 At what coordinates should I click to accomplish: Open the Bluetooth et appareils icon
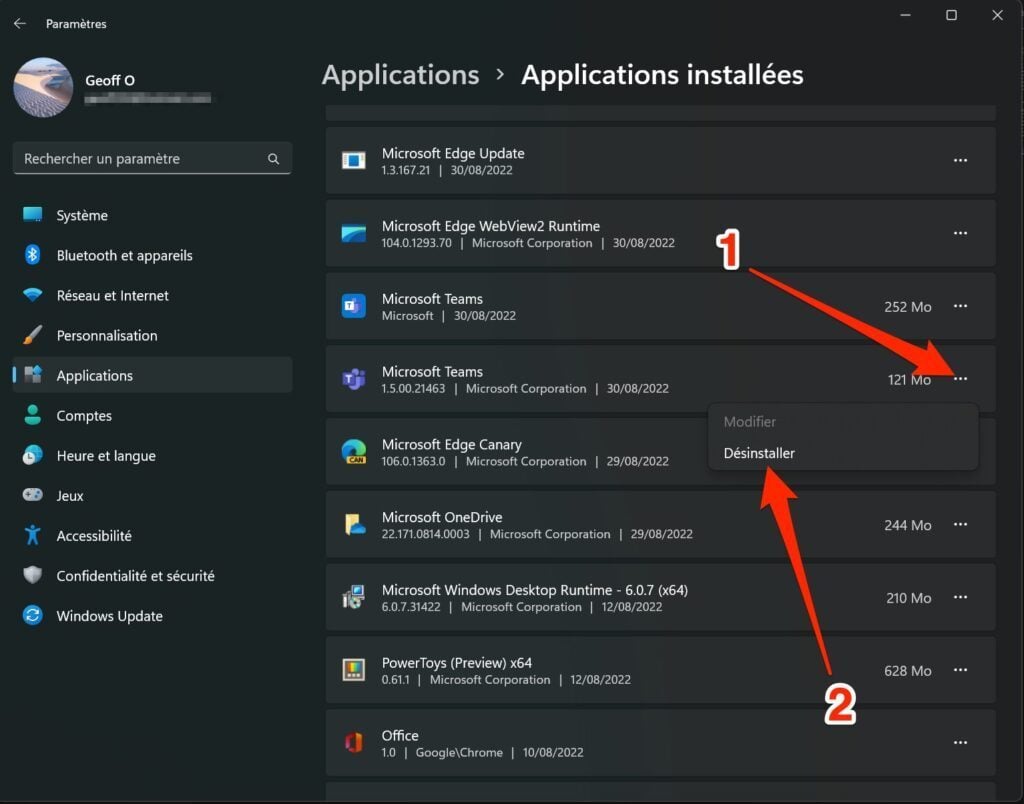click(x=32, y=255)
